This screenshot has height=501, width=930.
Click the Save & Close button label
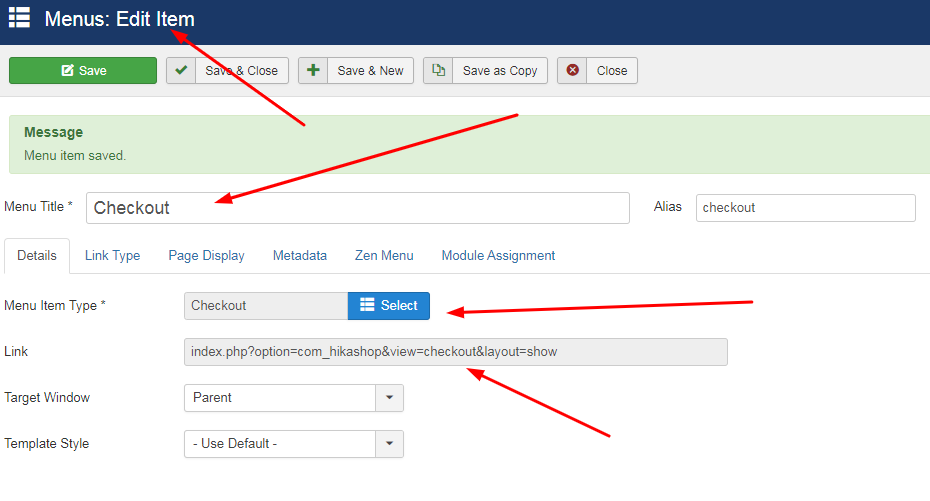(241, 71)
